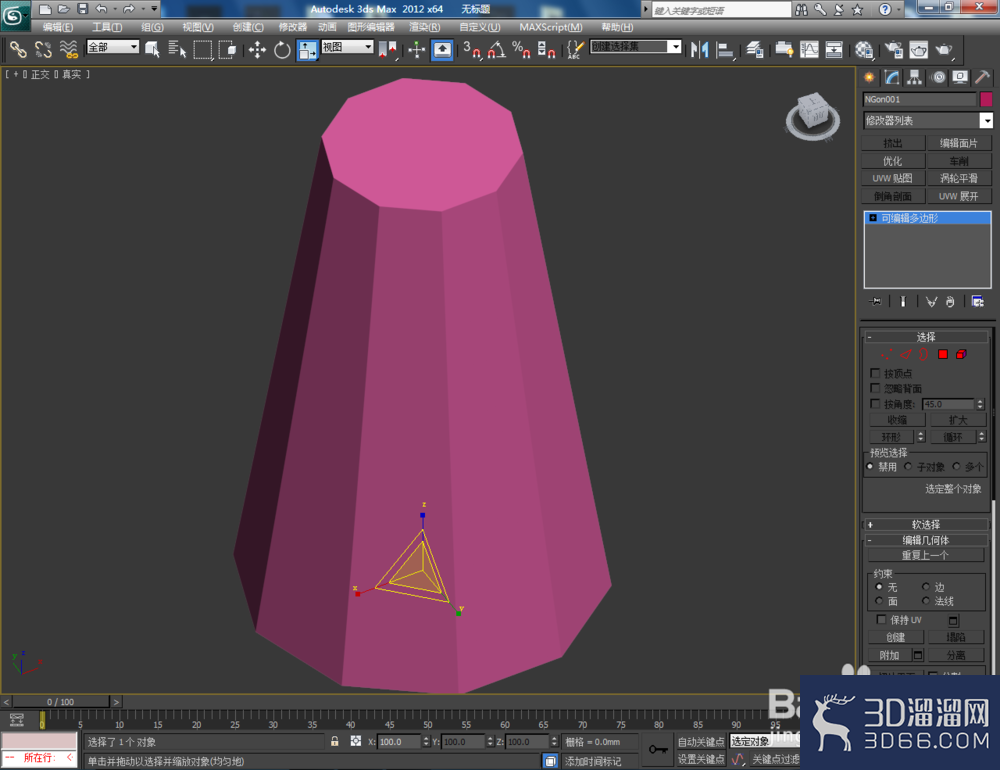The image size is (1000, 770).
Task: Open the 附加 list settings box
Action: click(x=918, y=655)
